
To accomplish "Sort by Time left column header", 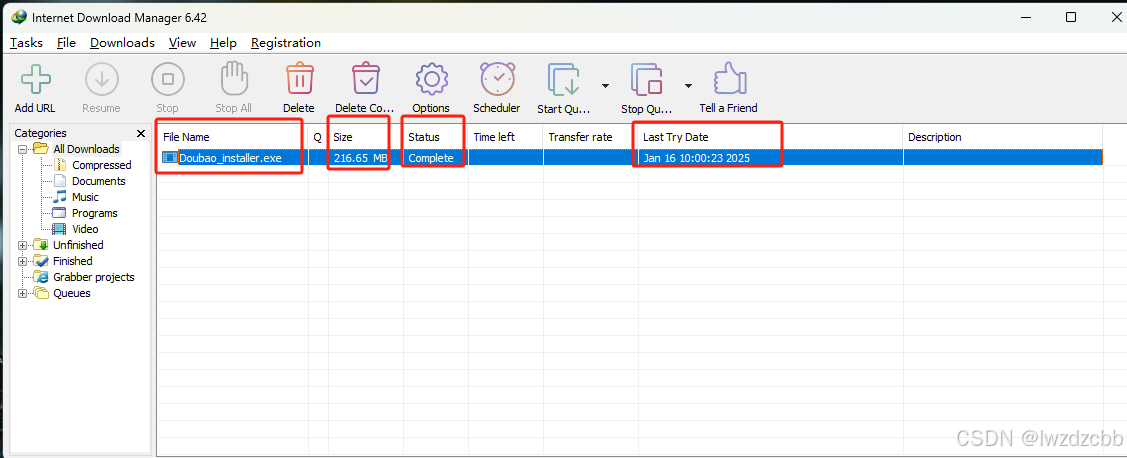I will [505, 137].
